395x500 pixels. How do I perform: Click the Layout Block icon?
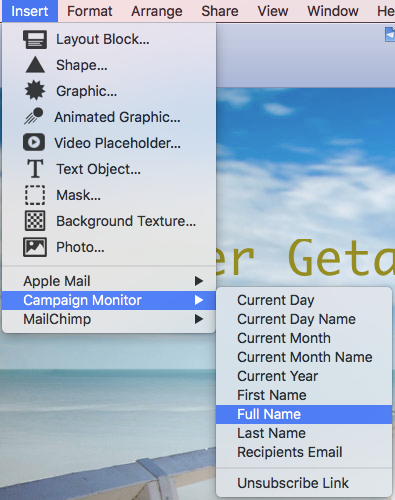[35, 39]
